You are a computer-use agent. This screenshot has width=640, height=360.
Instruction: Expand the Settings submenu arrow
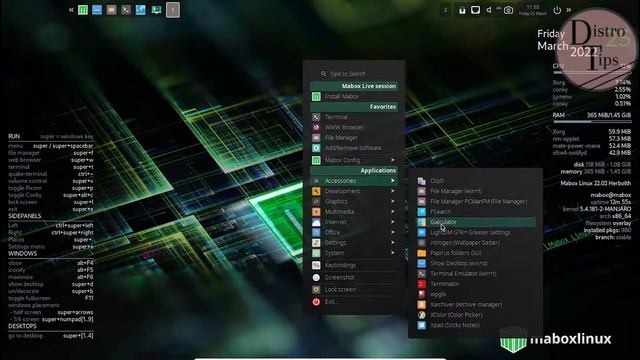[x=393, y=242]
